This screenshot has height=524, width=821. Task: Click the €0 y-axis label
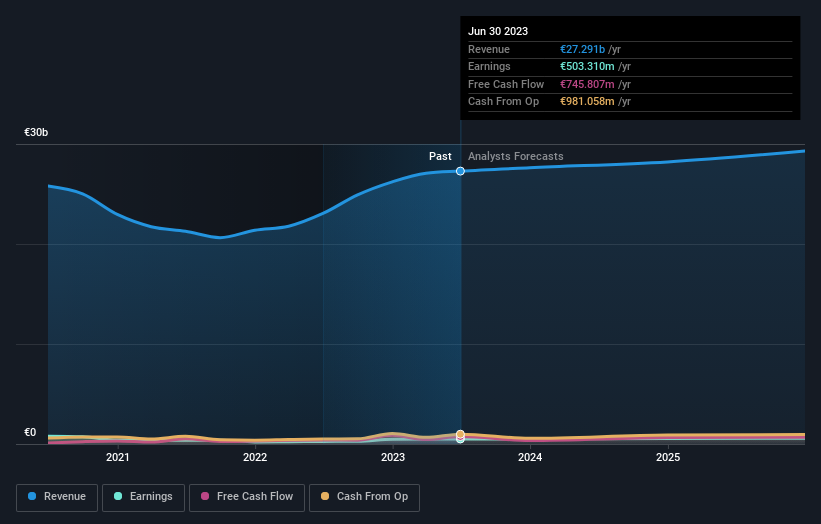[x=30, y=432]
